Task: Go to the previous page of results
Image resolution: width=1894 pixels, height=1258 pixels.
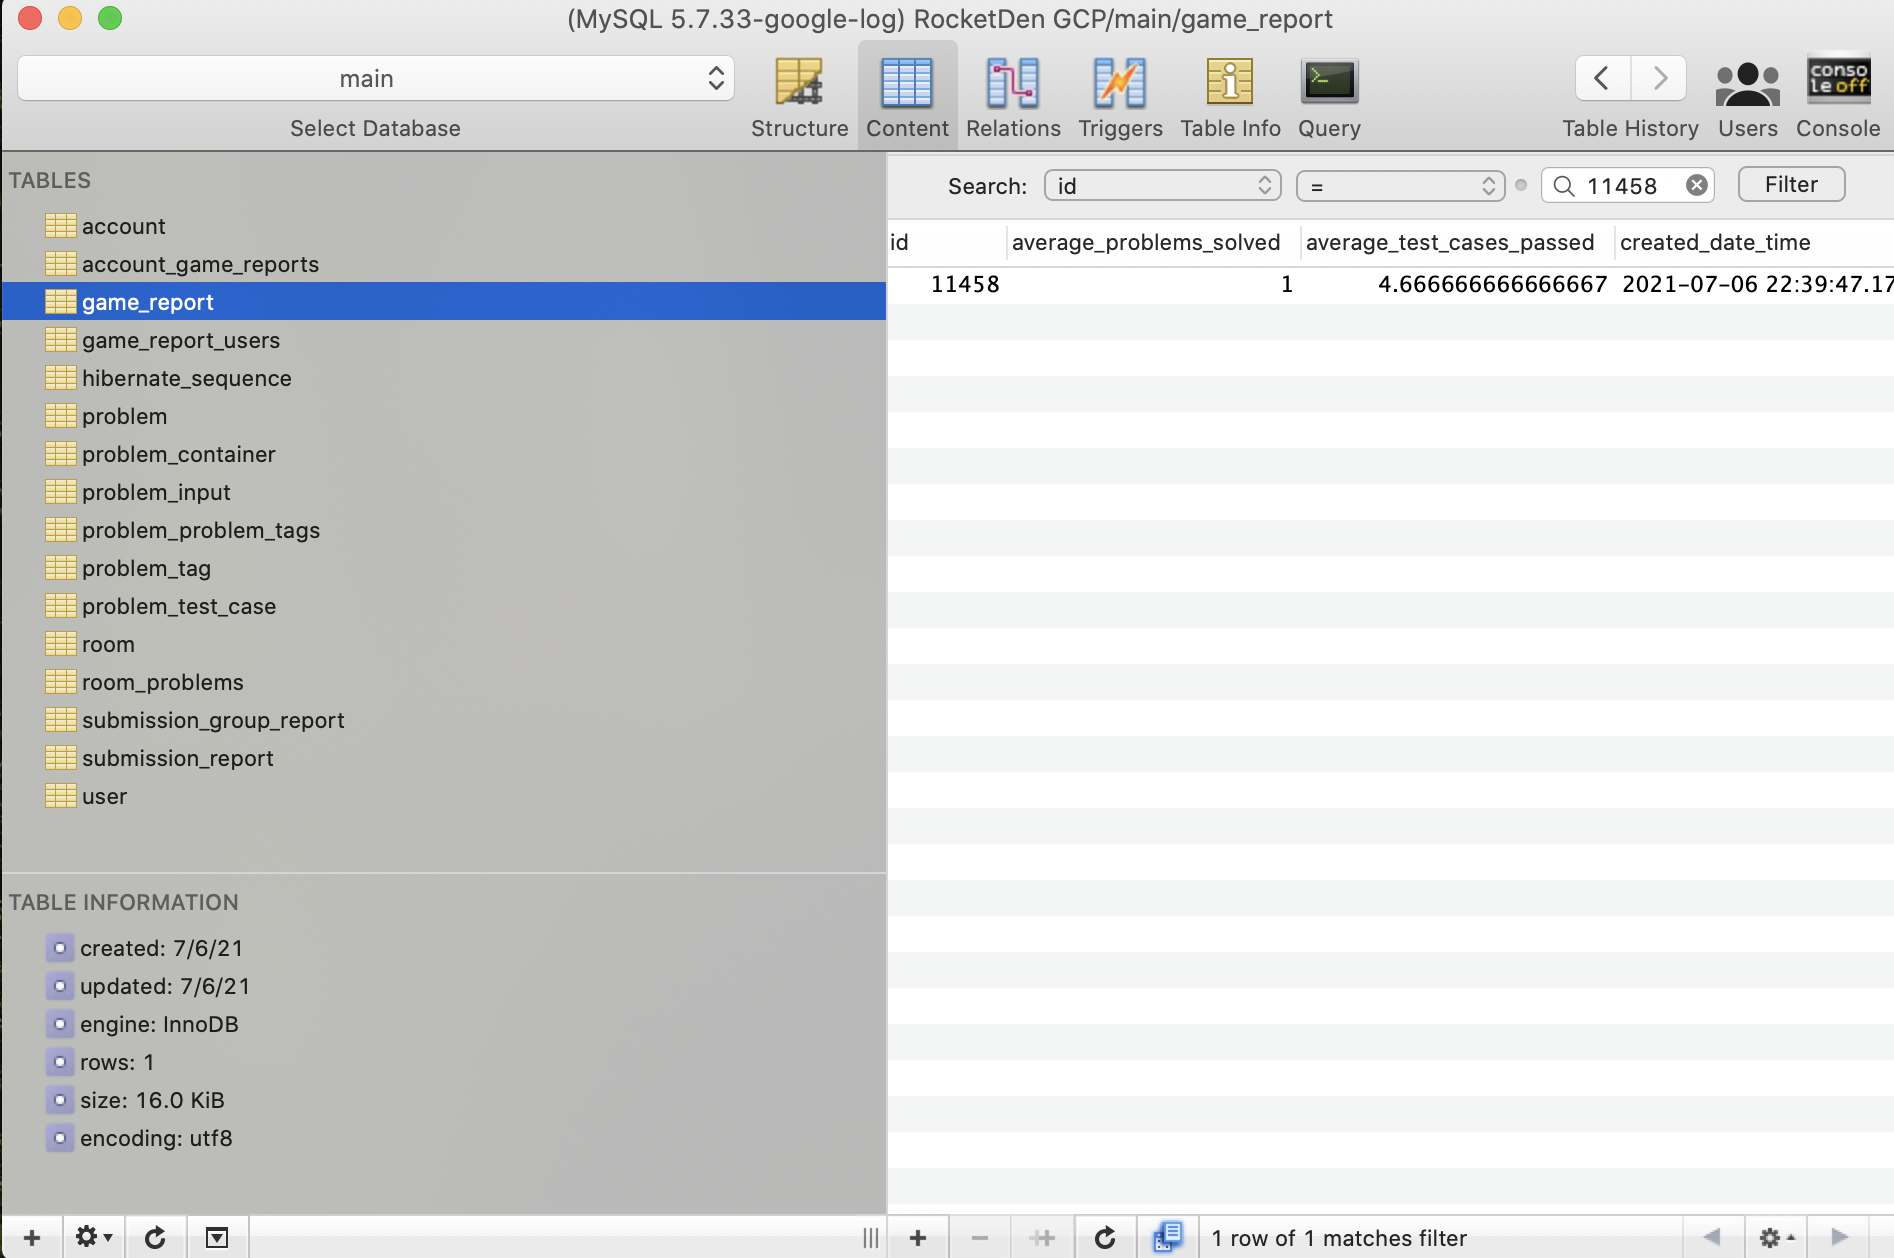Action: coord(1712,1237)
